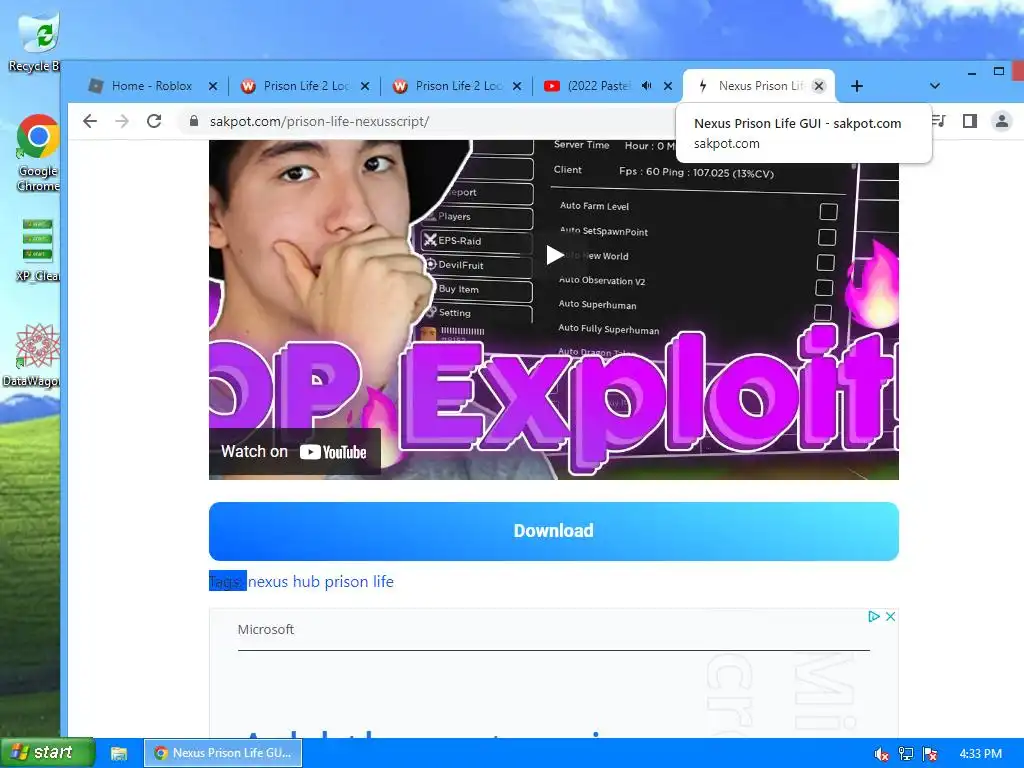Click the blue Download button
Viewport: 1024px width, 768px height.
pos(554,531)
